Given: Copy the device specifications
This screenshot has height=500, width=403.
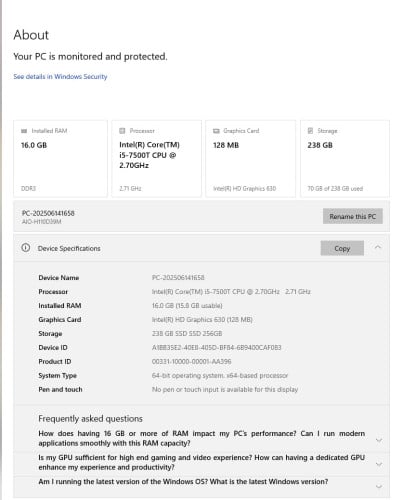Looking at the screenshot, I should (342, 248).
